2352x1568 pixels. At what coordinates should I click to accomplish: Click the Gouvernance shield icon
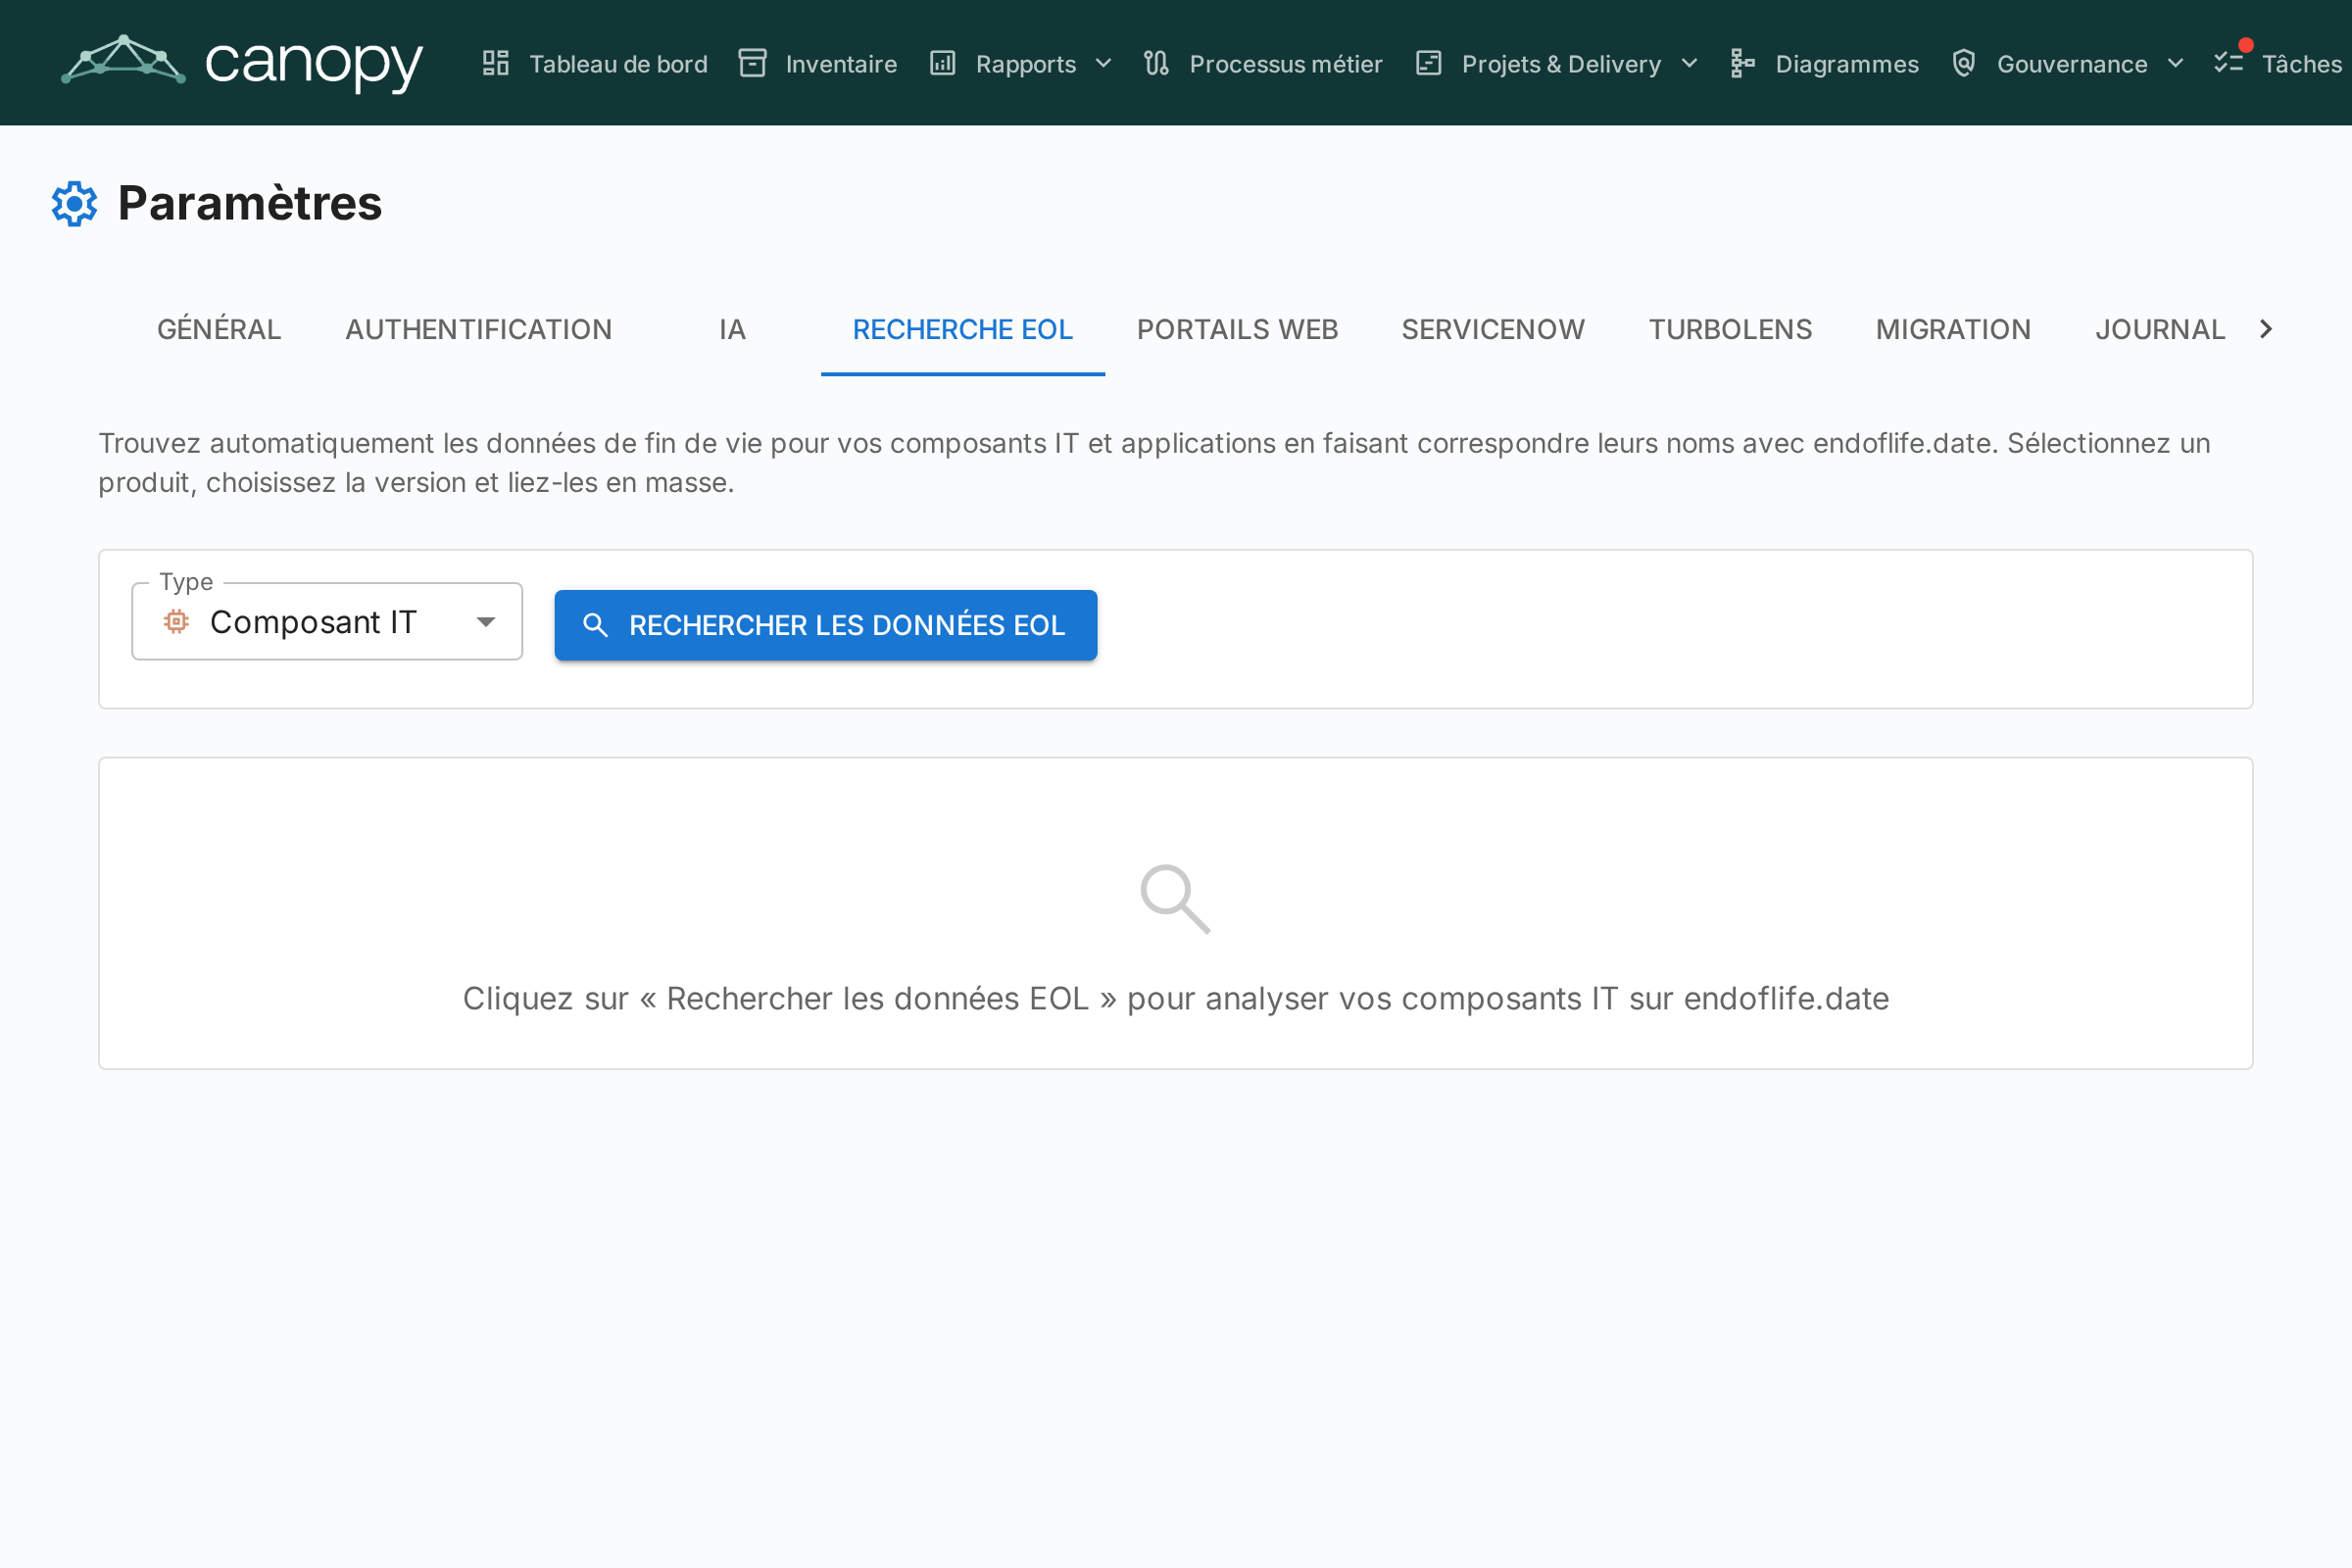1964,63
